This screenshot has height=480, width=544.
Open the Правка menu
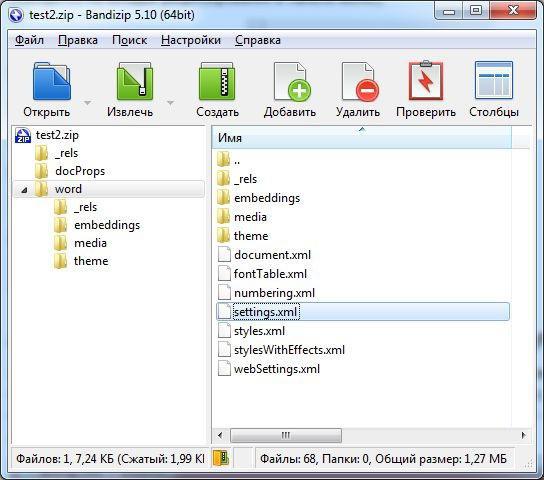pyautogui.click(x=78, y=40)
